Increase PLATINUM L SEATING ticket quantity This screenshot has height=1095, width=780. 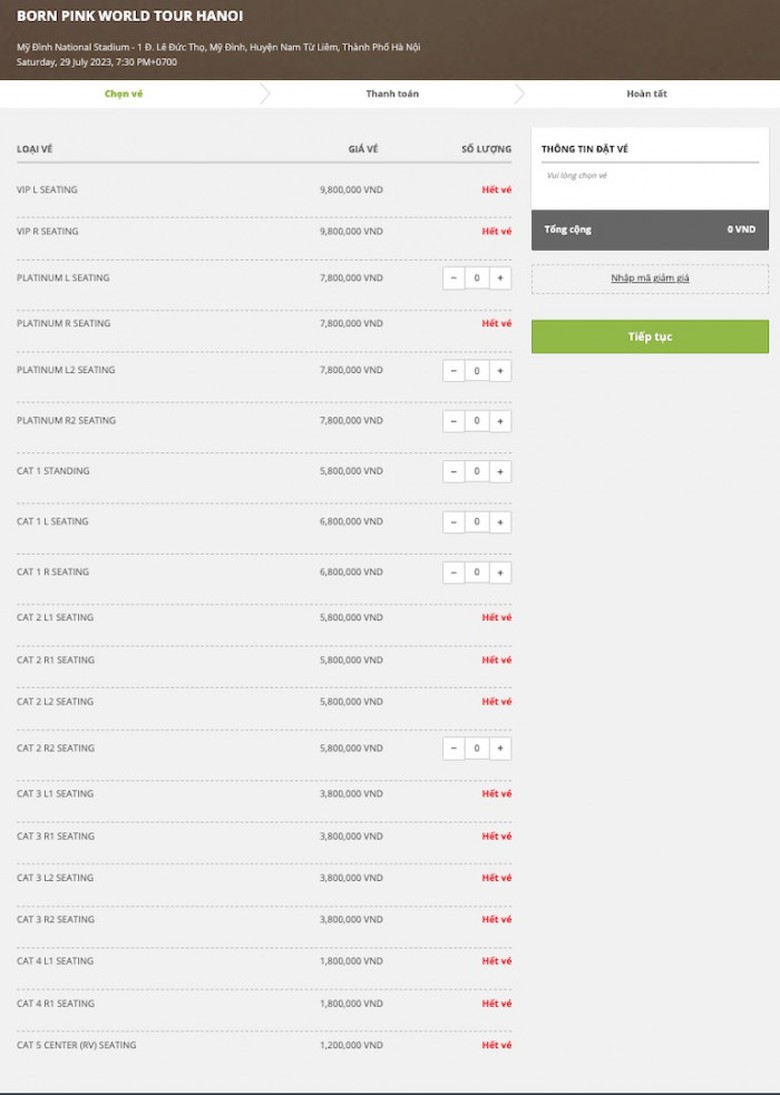pos(500,278)
